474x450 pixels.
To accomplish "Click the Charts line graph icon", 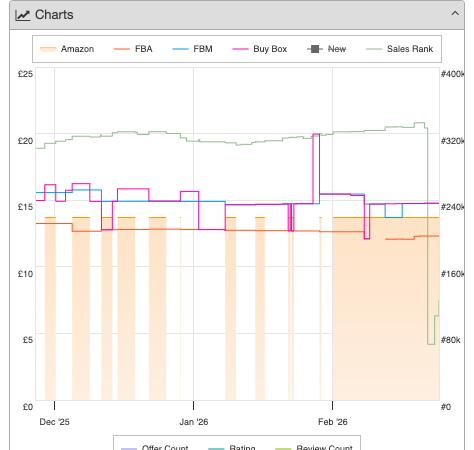I will pyautogui.click(x=23, y=15).
